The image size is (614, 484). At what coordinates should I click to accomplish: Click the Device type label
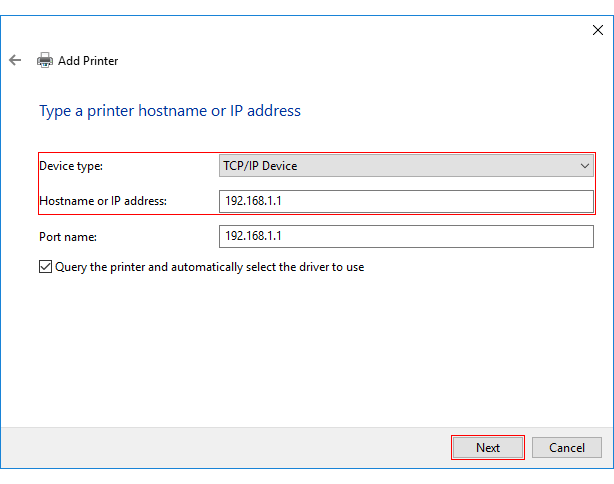pyautogui.click(x=70, y=165)
